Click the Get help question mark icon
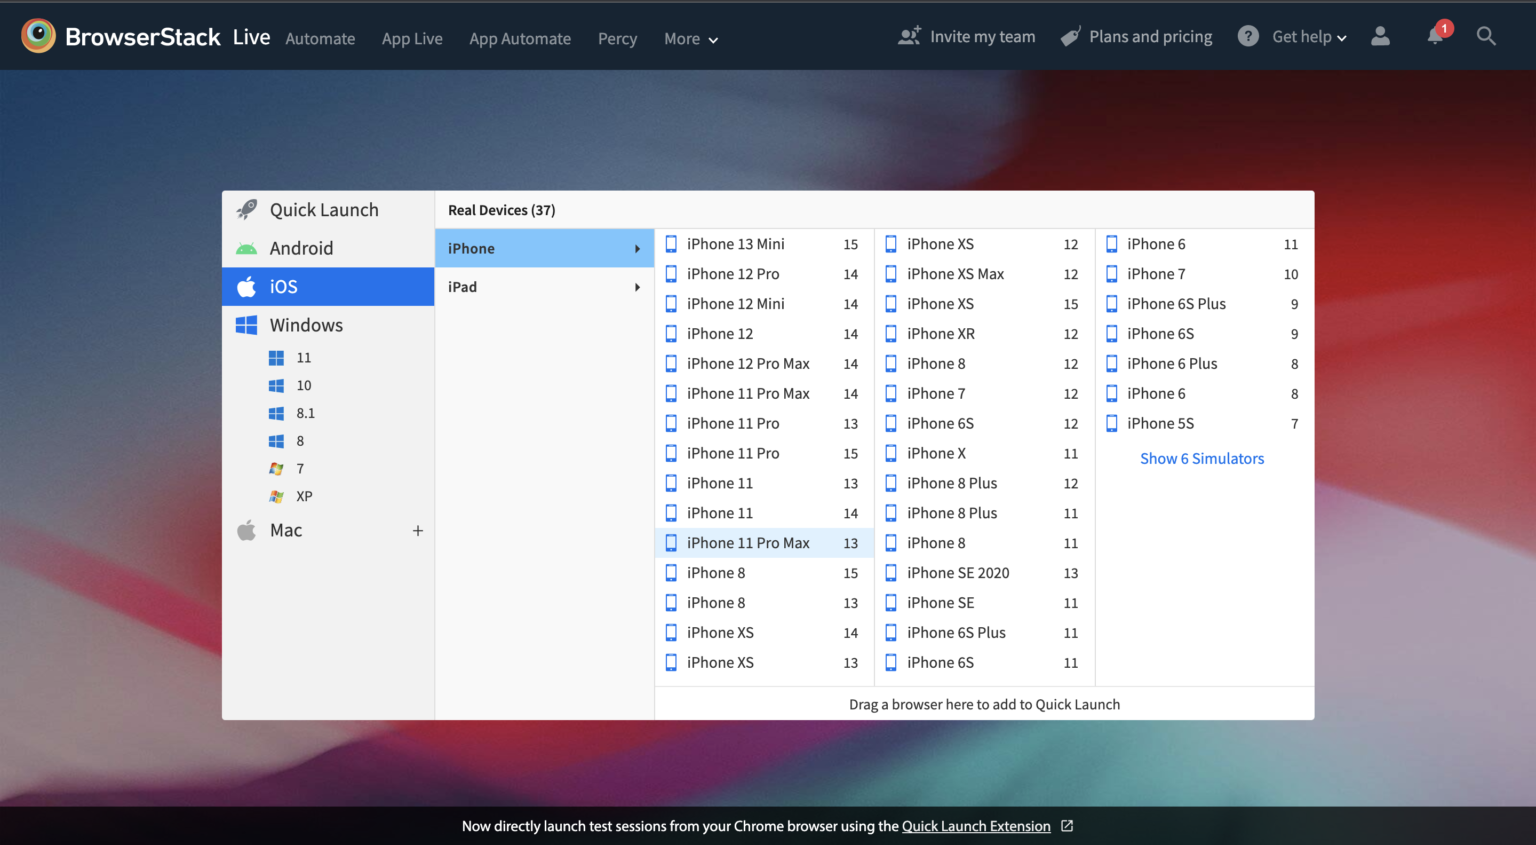The image size is (1536, 845). tap(1248, 35)
